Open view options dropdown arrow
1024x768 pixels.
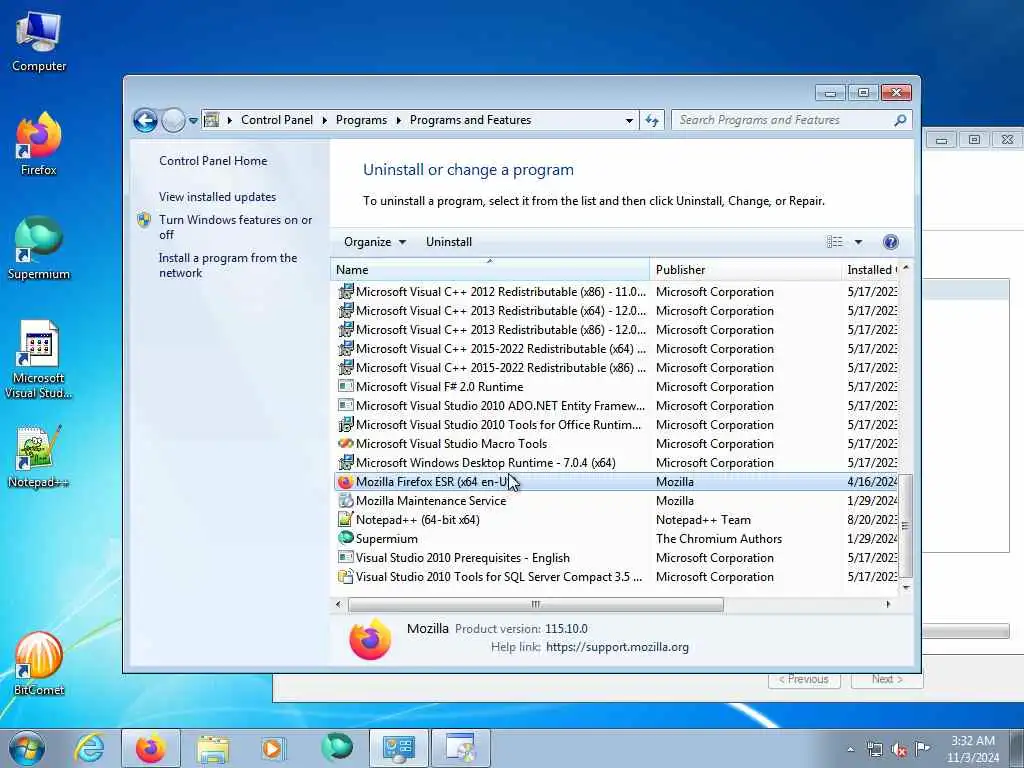coord(858,242)
